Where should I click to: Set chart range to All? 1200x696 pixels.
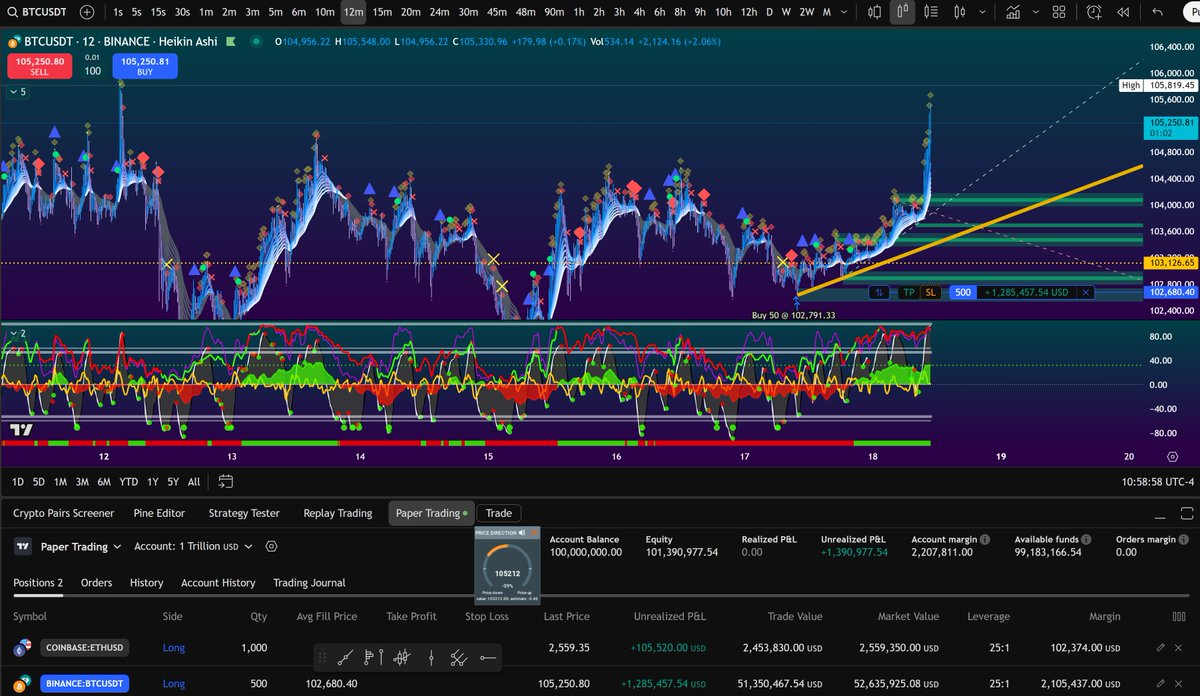[x=194, y=482]
